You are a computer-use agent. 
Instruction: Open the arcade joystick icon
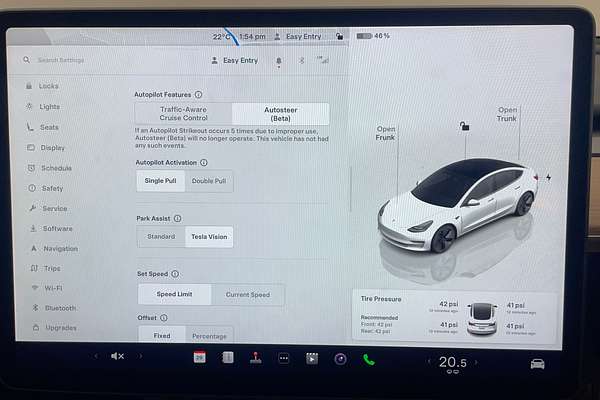coord(256,358)
